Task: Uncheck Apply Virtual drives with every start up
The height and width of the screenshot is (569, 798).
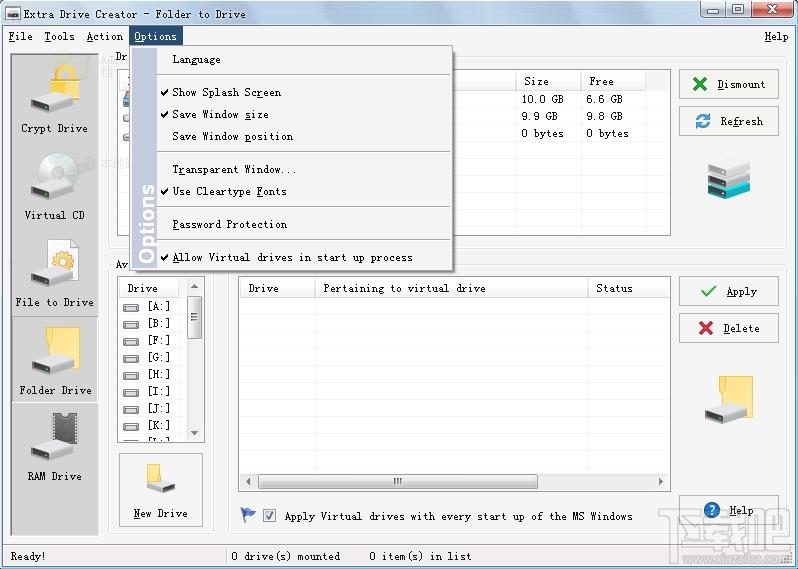Action: [269, 516]
